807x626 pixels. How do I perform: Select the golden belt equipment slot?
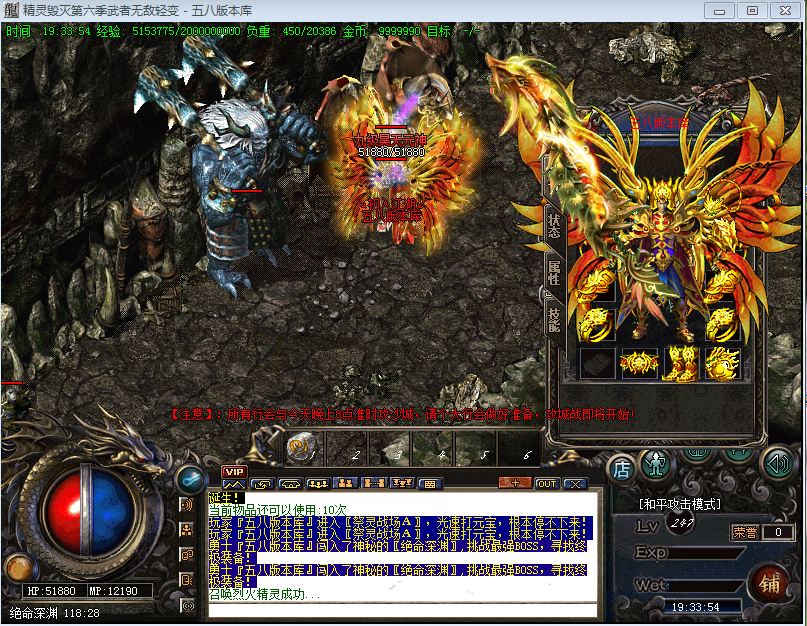639,364
